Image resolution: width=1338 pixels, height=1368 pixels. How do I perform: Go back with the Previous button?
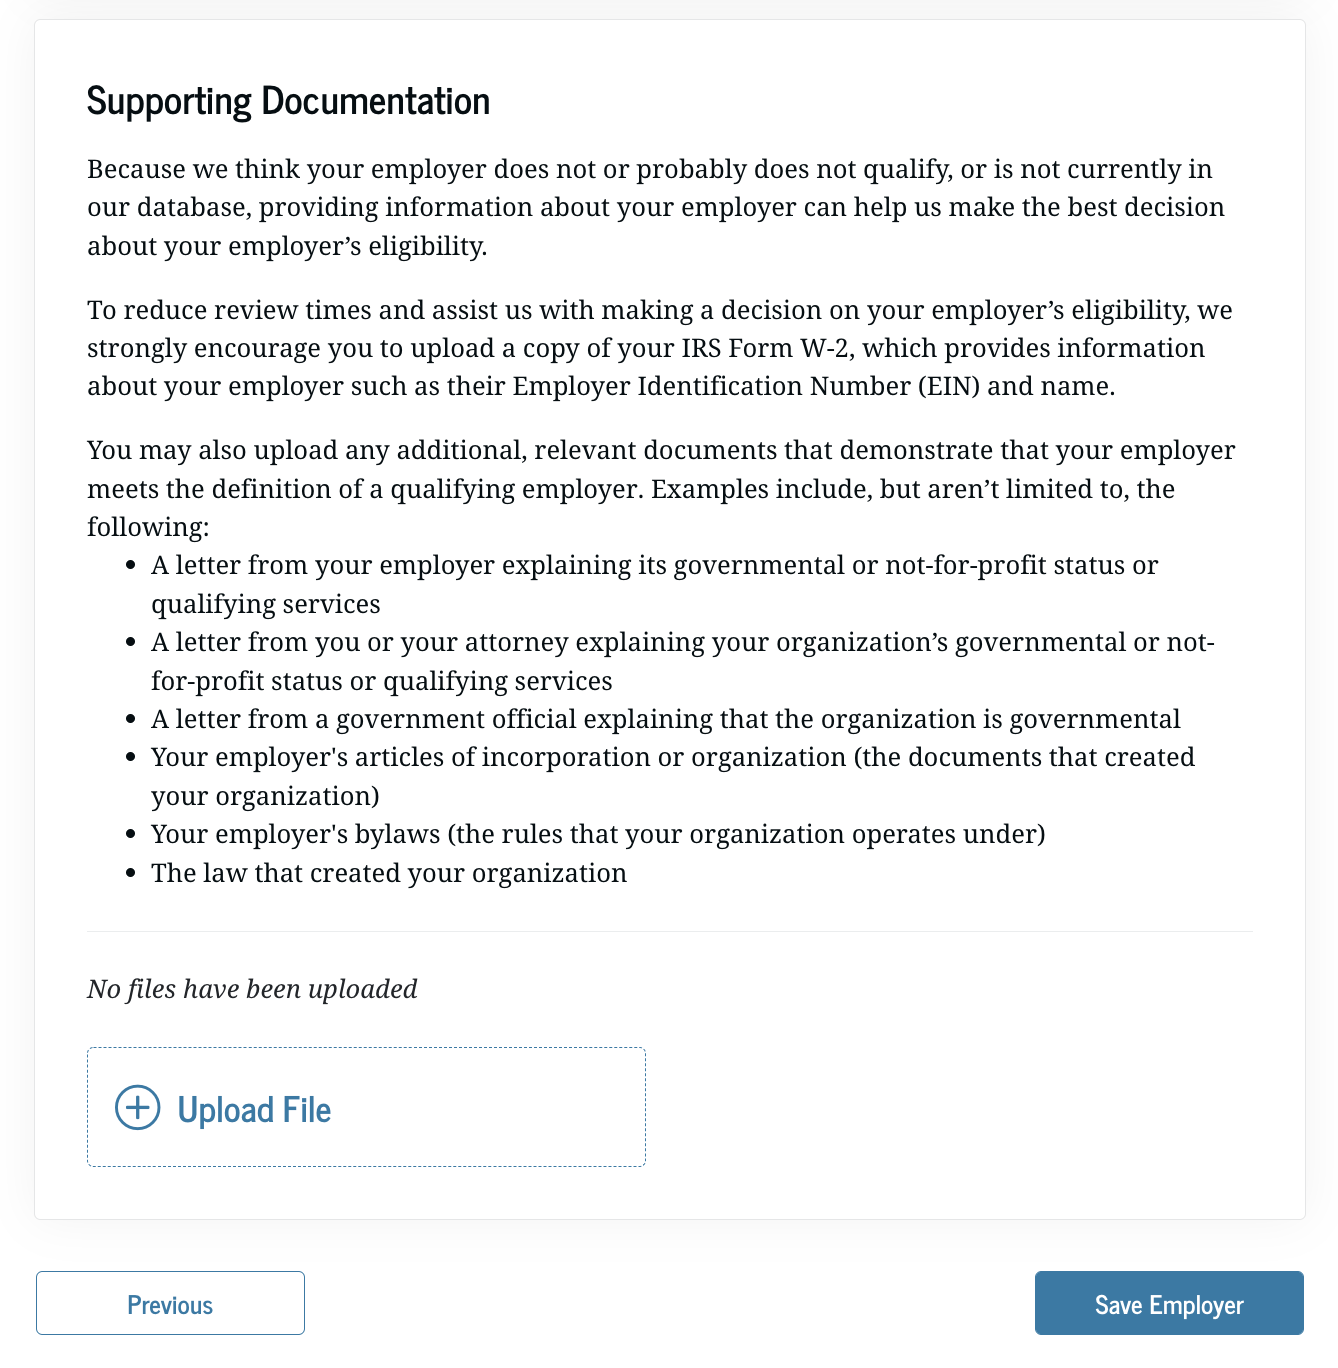[x=170, y=1303]
